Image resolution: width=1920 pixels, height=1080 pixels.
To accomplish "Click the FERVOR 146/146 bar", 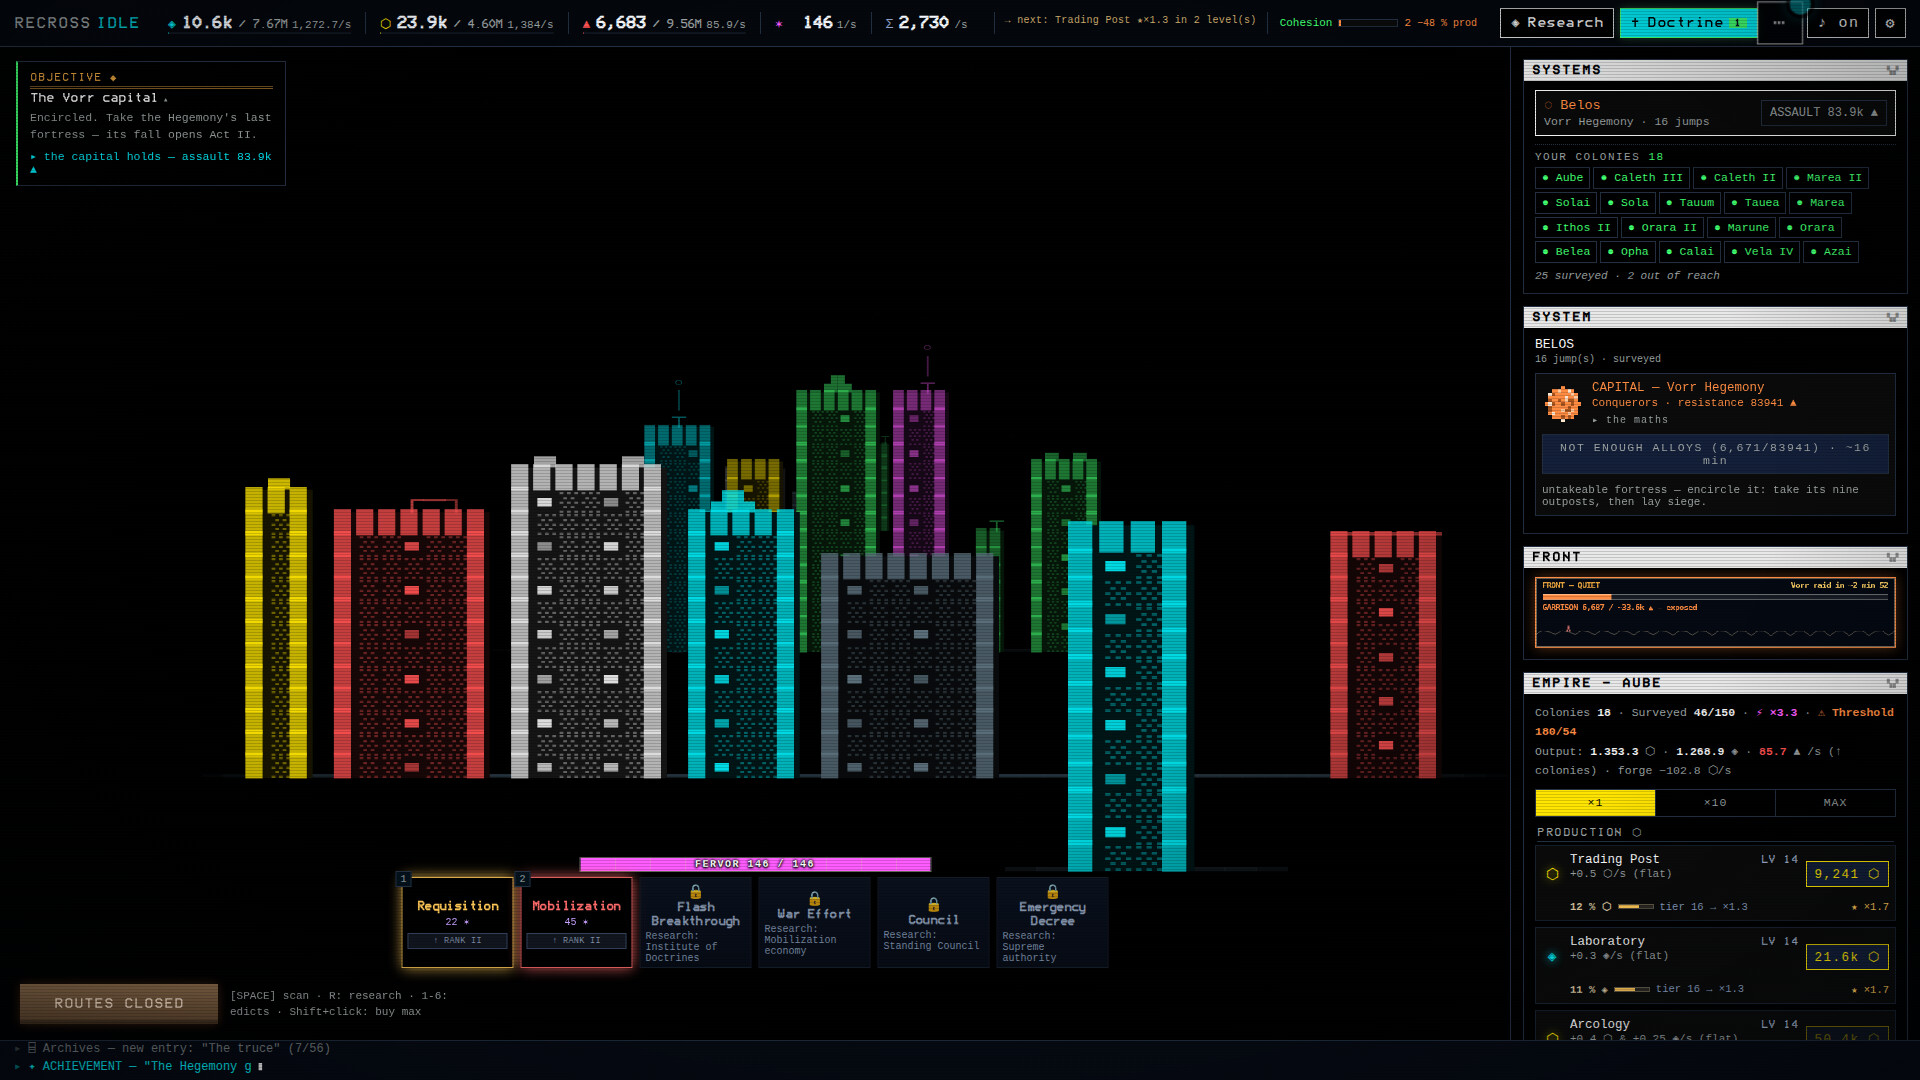I will coord(755,864).
